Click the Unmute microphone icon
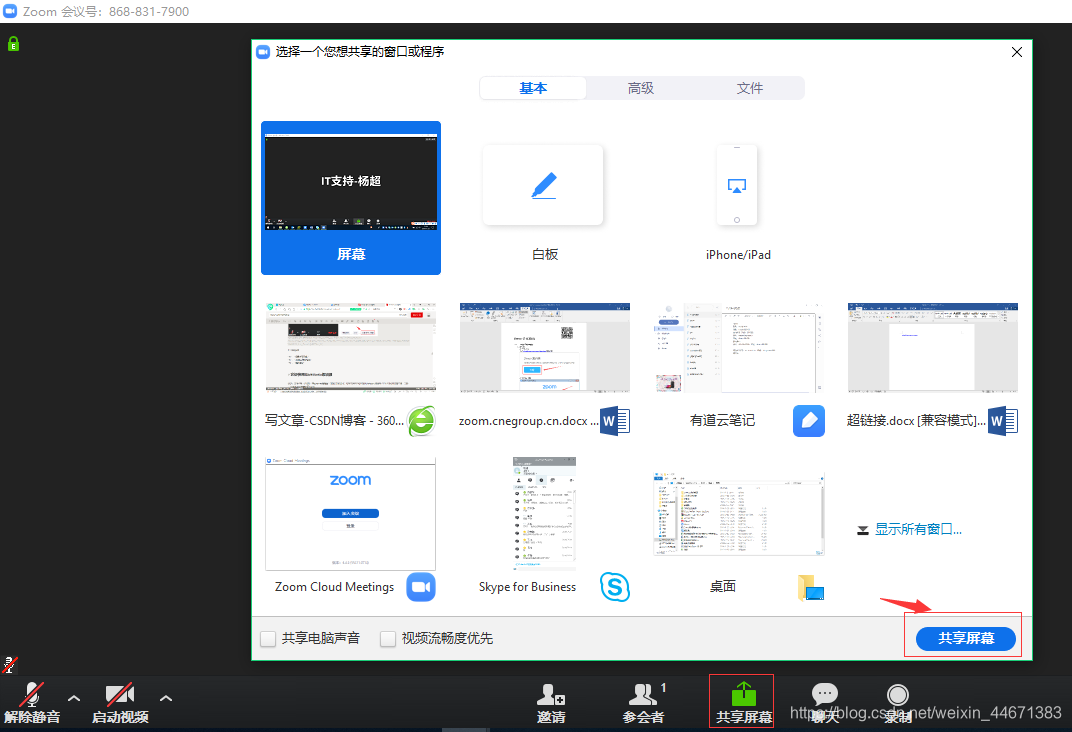 pos(31,694)
